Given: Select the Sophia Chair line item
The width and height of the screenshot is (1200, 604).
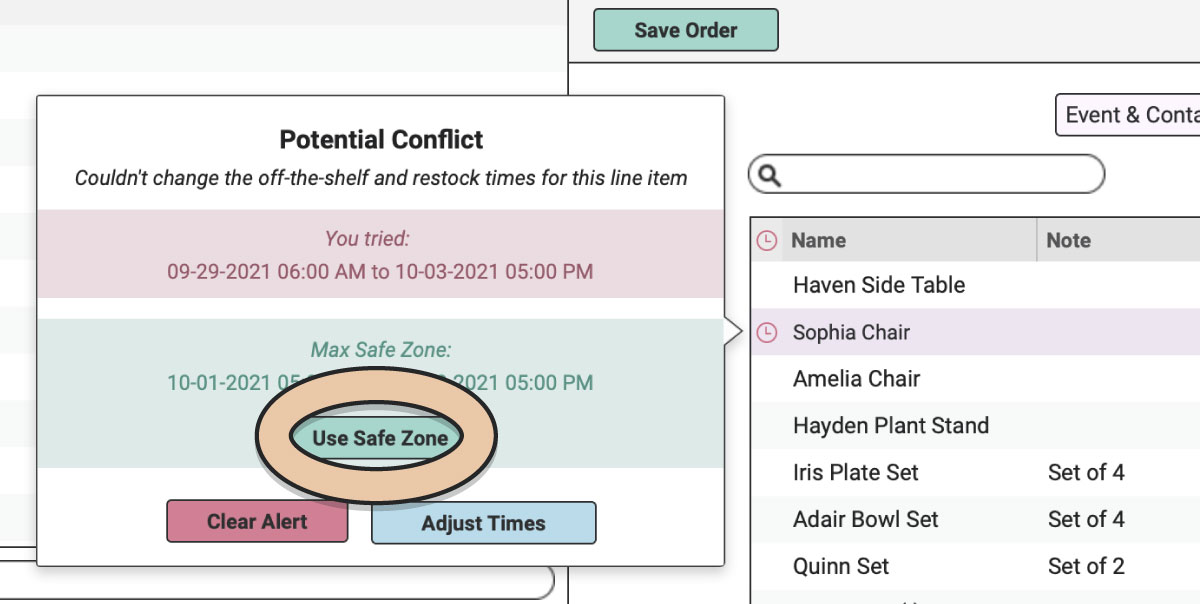Looking at the screenshot, I should 975,332.
